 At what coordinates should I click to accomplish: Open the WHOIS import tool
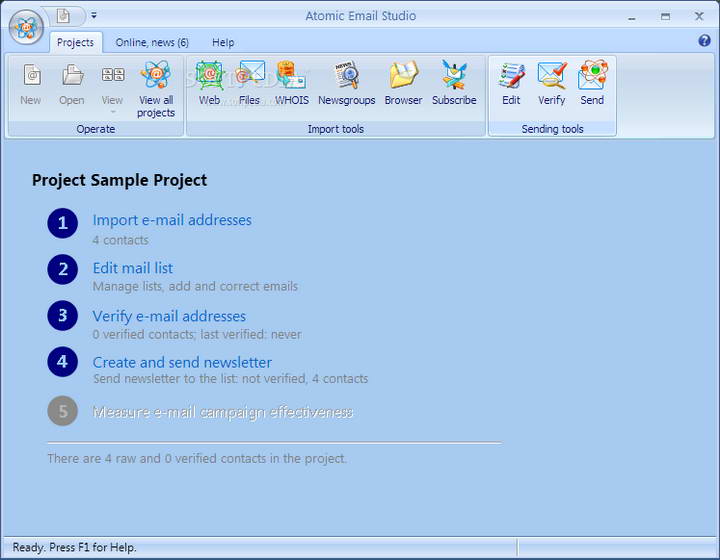coord(292,83)
